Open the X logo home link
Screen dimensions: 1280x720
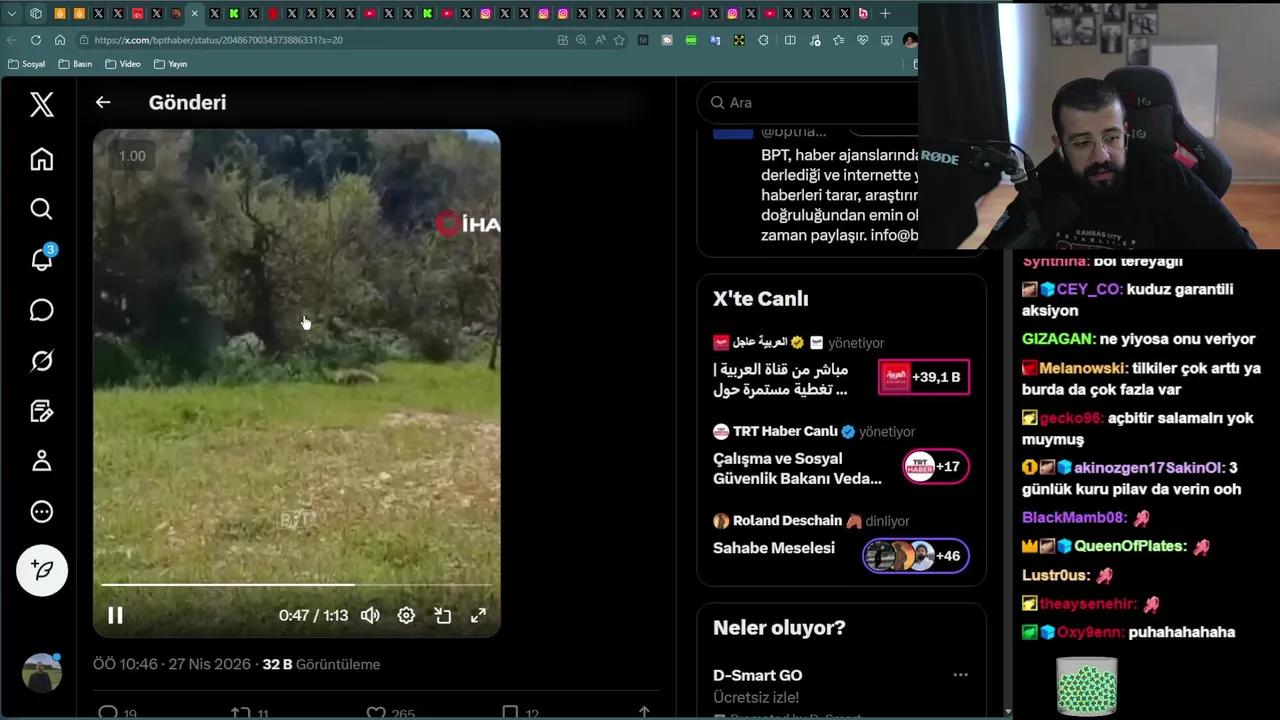pyautogui.click(x=41, y=104)
